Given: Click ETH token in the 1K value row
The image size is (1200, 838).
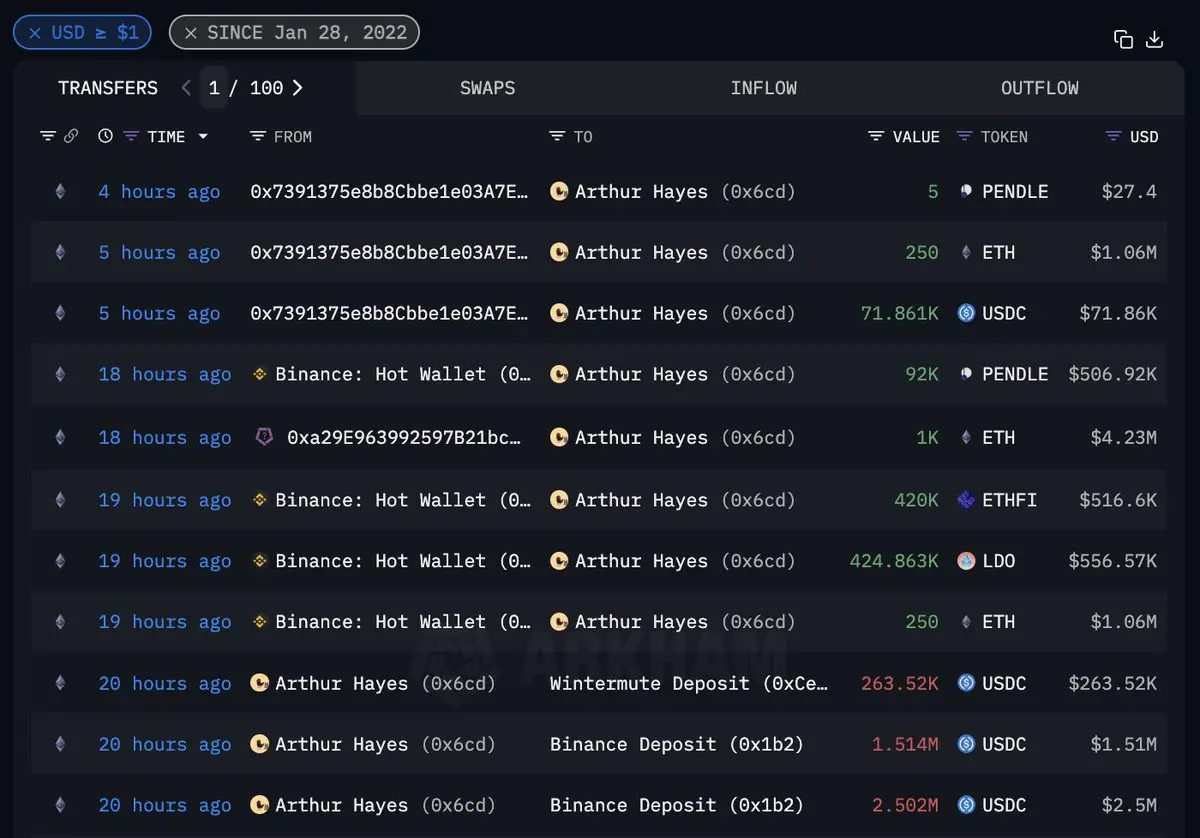Looking at the screenshot, I should (x=999, y=437).
